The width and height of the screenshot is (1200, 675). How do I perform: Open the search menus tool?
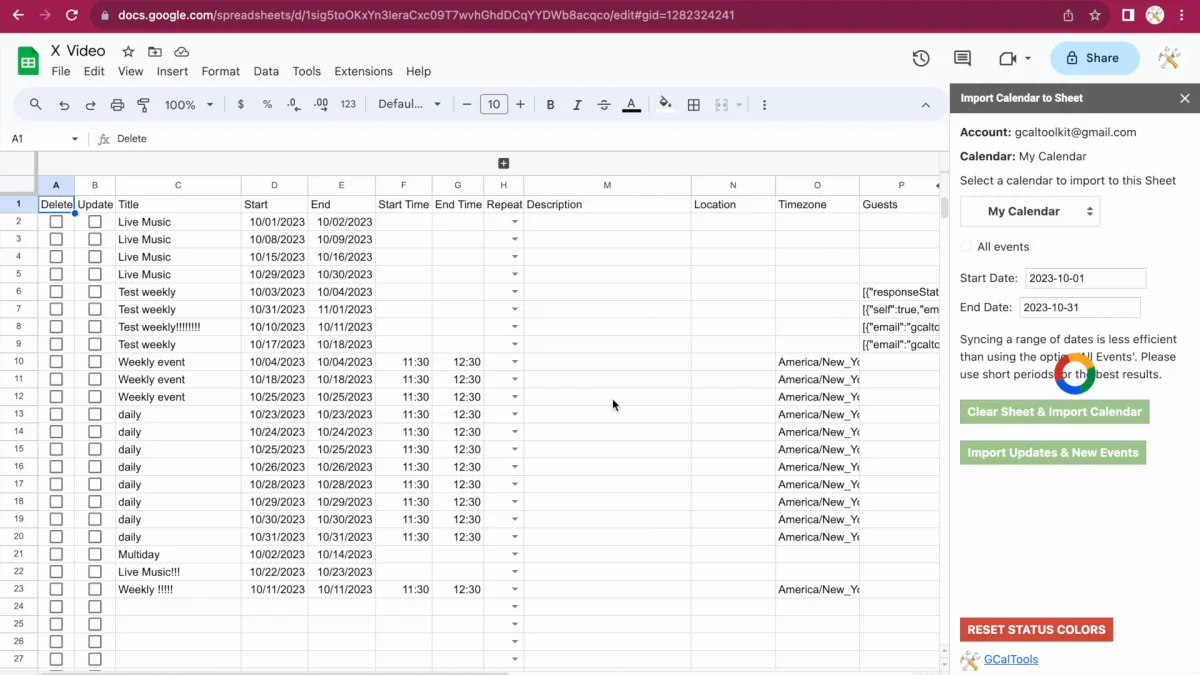pyautogui.click(x=36, y=105)
